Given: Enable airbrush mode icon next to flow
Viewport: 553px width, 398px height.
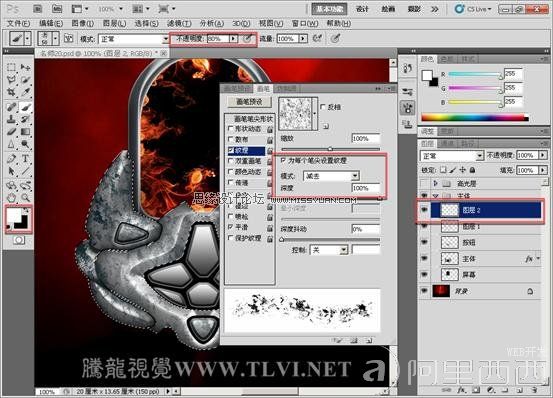Looking at the screenshot, I should pos(317,38).
